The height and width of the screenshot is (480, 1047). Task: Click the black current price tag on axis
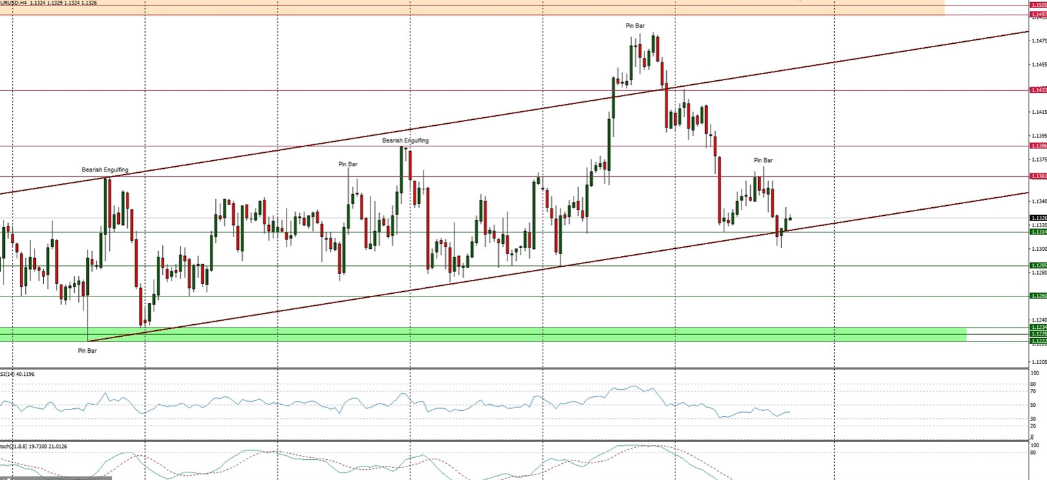point(1037,217)
